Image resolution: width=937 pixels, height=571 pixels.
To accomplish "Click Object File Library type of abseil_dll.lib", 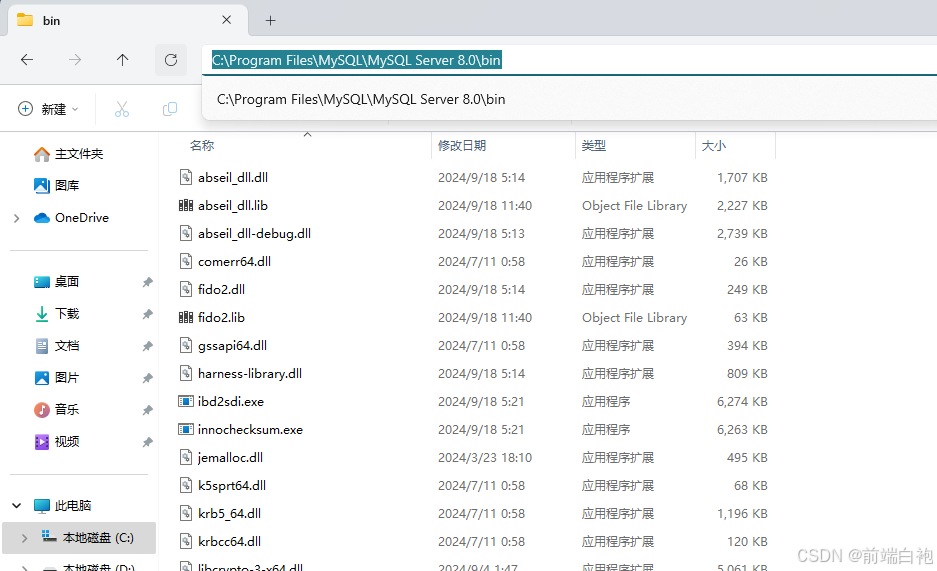I will [x=635, y=206].
